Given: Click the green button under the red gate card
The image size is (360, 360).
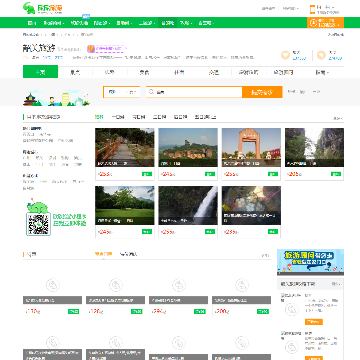Looking at the screenshot, I should pyautogui.click(x=273, y=174).
